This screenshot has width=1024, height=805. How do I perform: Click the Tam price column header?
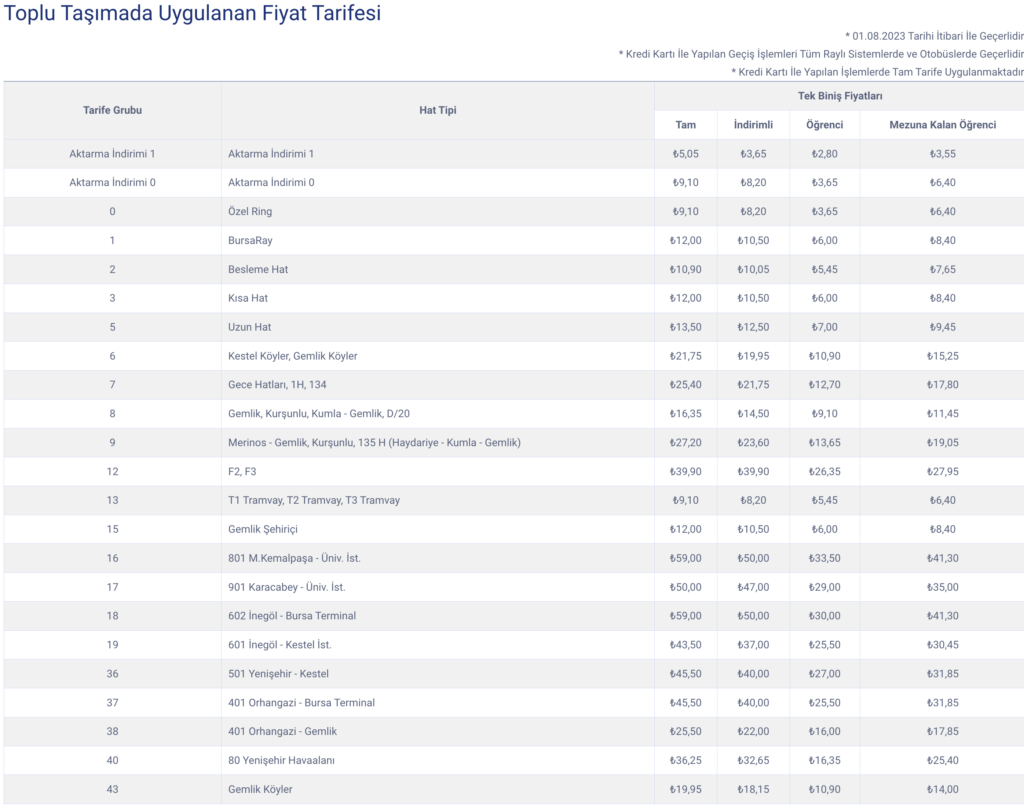click(x=685, y=125)
